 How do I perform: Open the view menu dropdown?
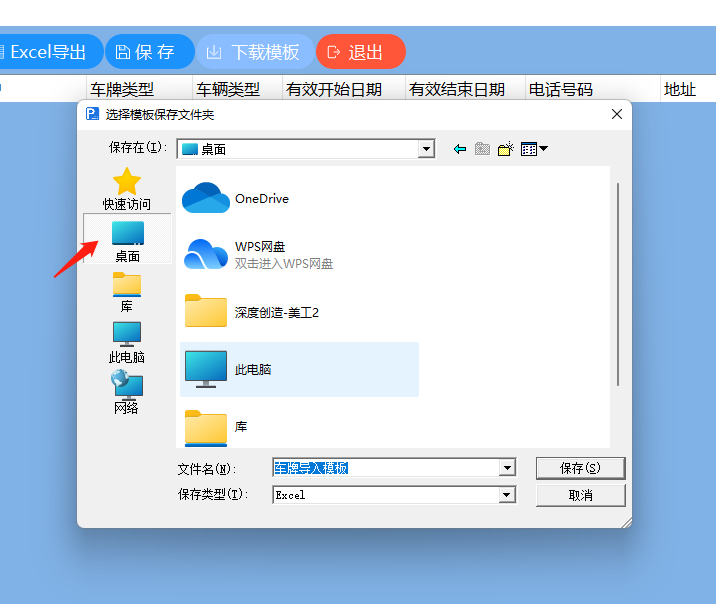coord(534,149)
